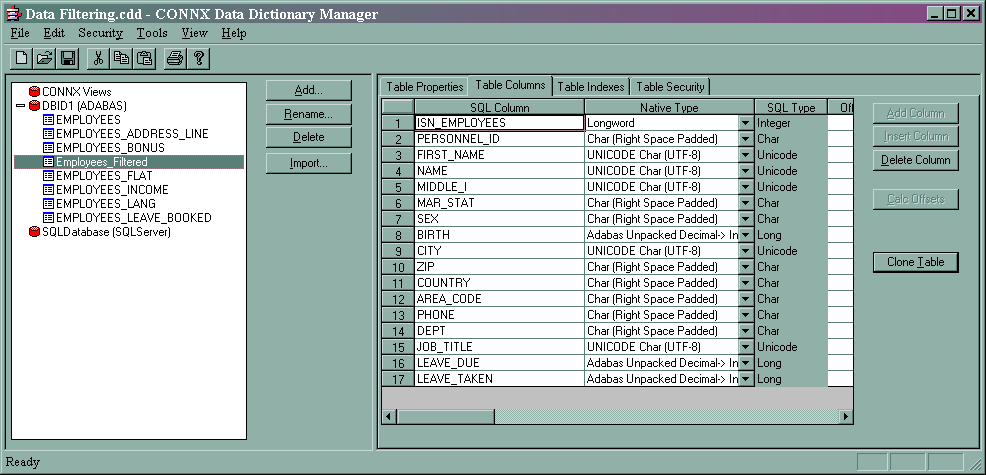The height and width of the screenshot is (475, 986).
Task: Click the Save diskette toolbar icon
Action: coord(67,59)
